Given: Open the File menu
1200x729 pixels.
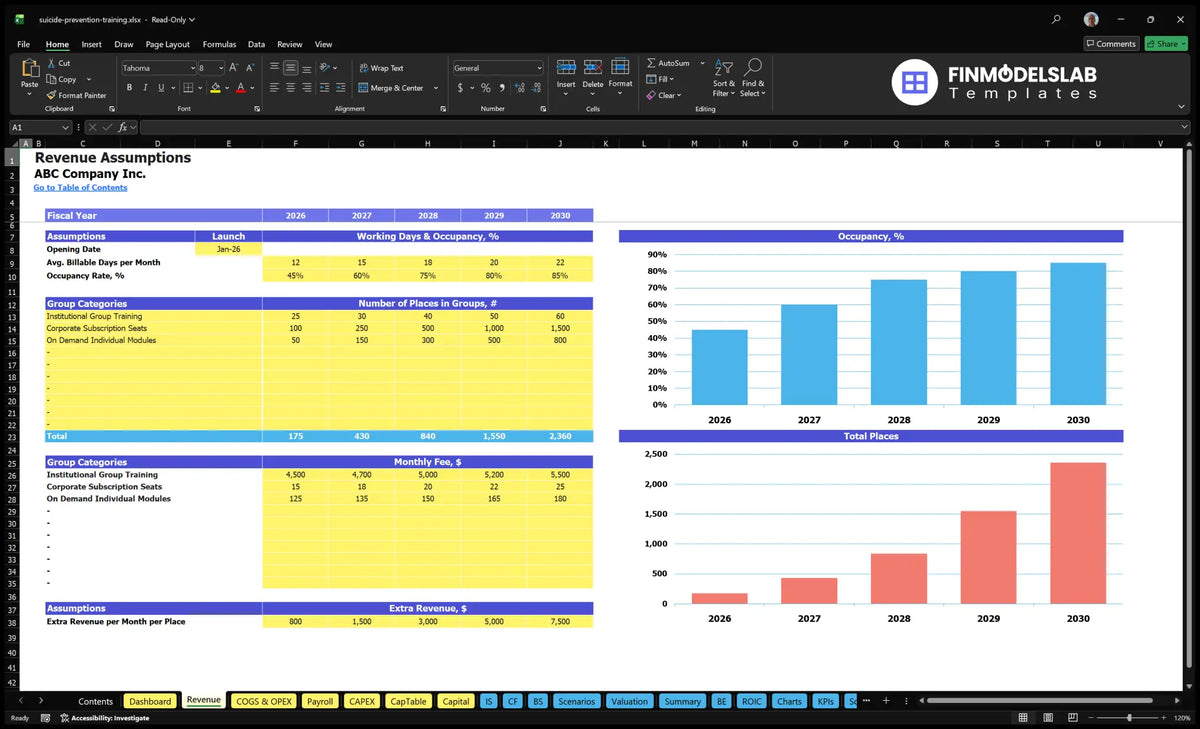Looking at the screenshot, I should pos(23,44).
